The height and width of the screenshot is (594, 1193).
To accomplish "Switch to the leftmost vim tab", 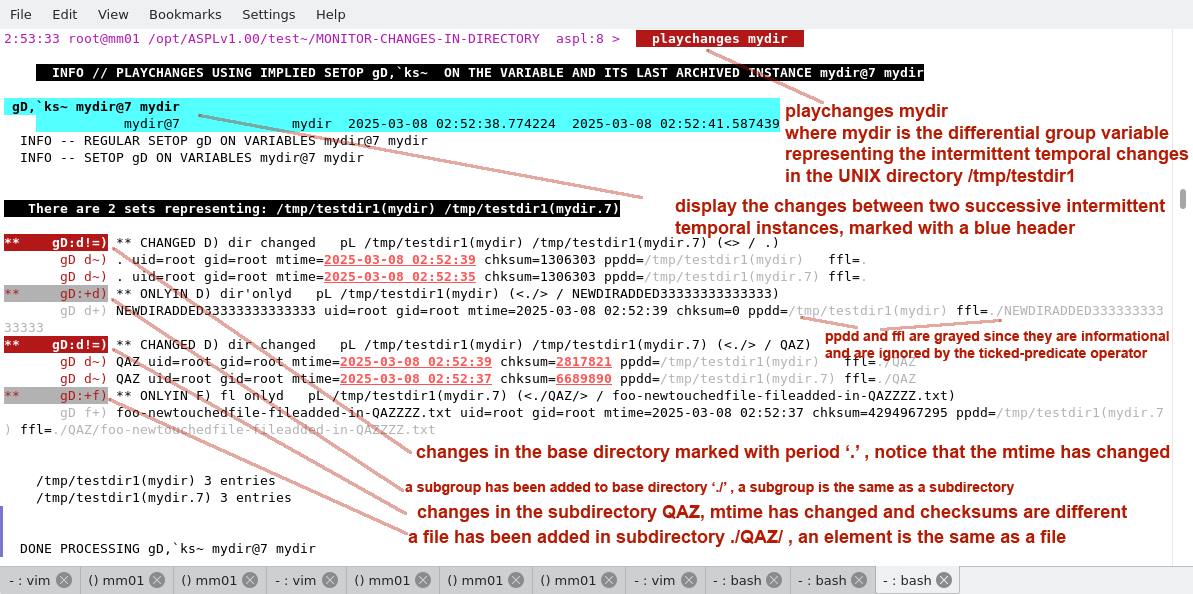I will [x=30, y=580].
